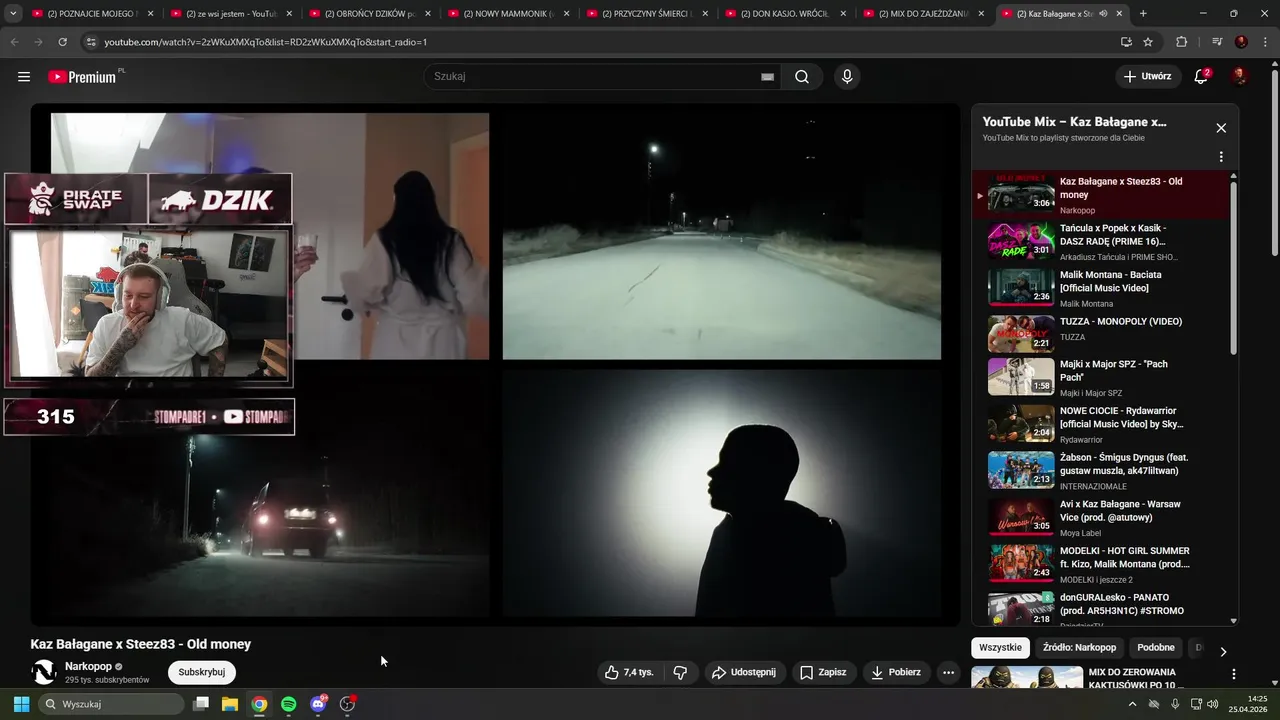Select current Kaz Bałagane x Steez83 playlist item
The height and width of the screenshot is (720, 1280).
pyautogui.click(x=1098, y=195)
